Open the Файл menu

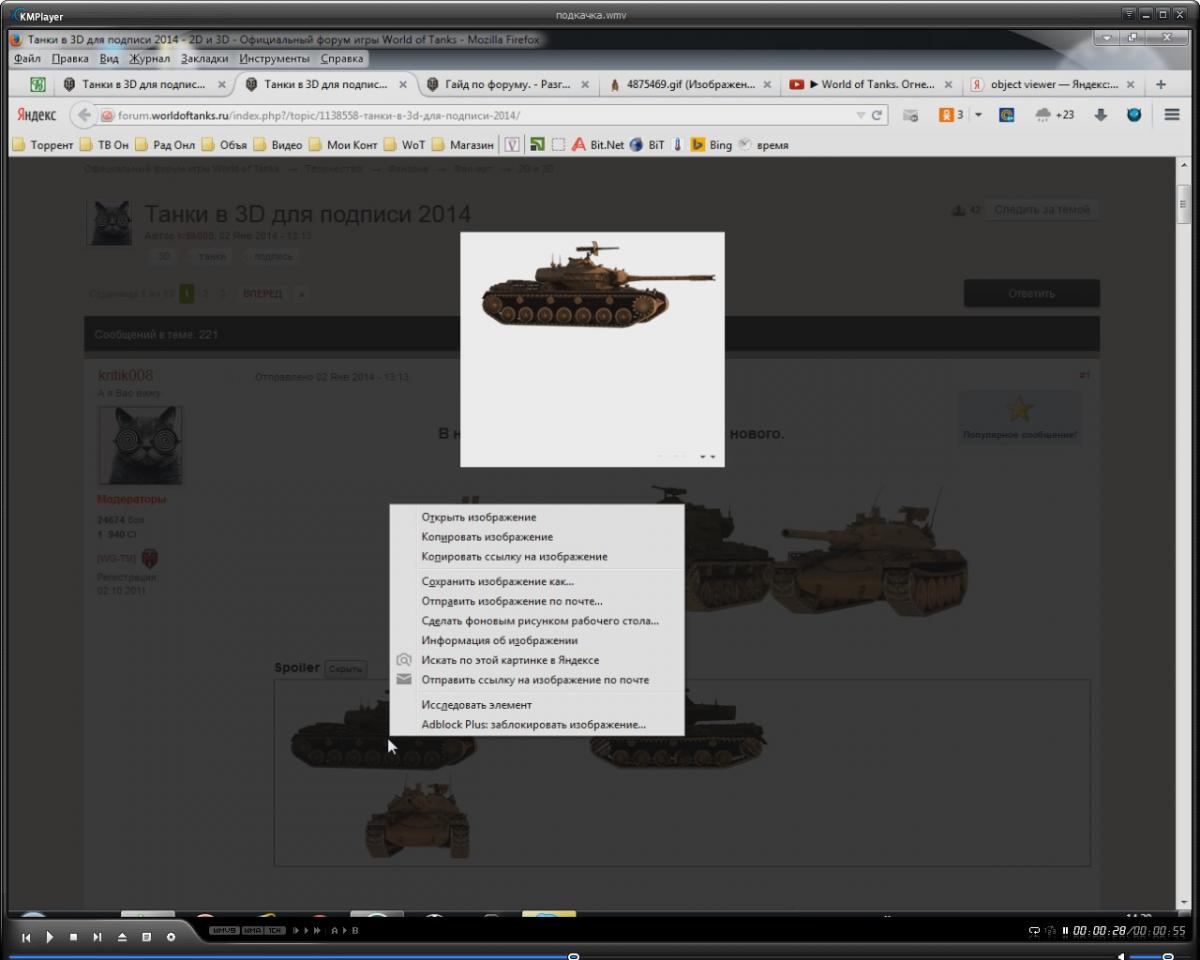pyautogui.click(x=27, y=58)
